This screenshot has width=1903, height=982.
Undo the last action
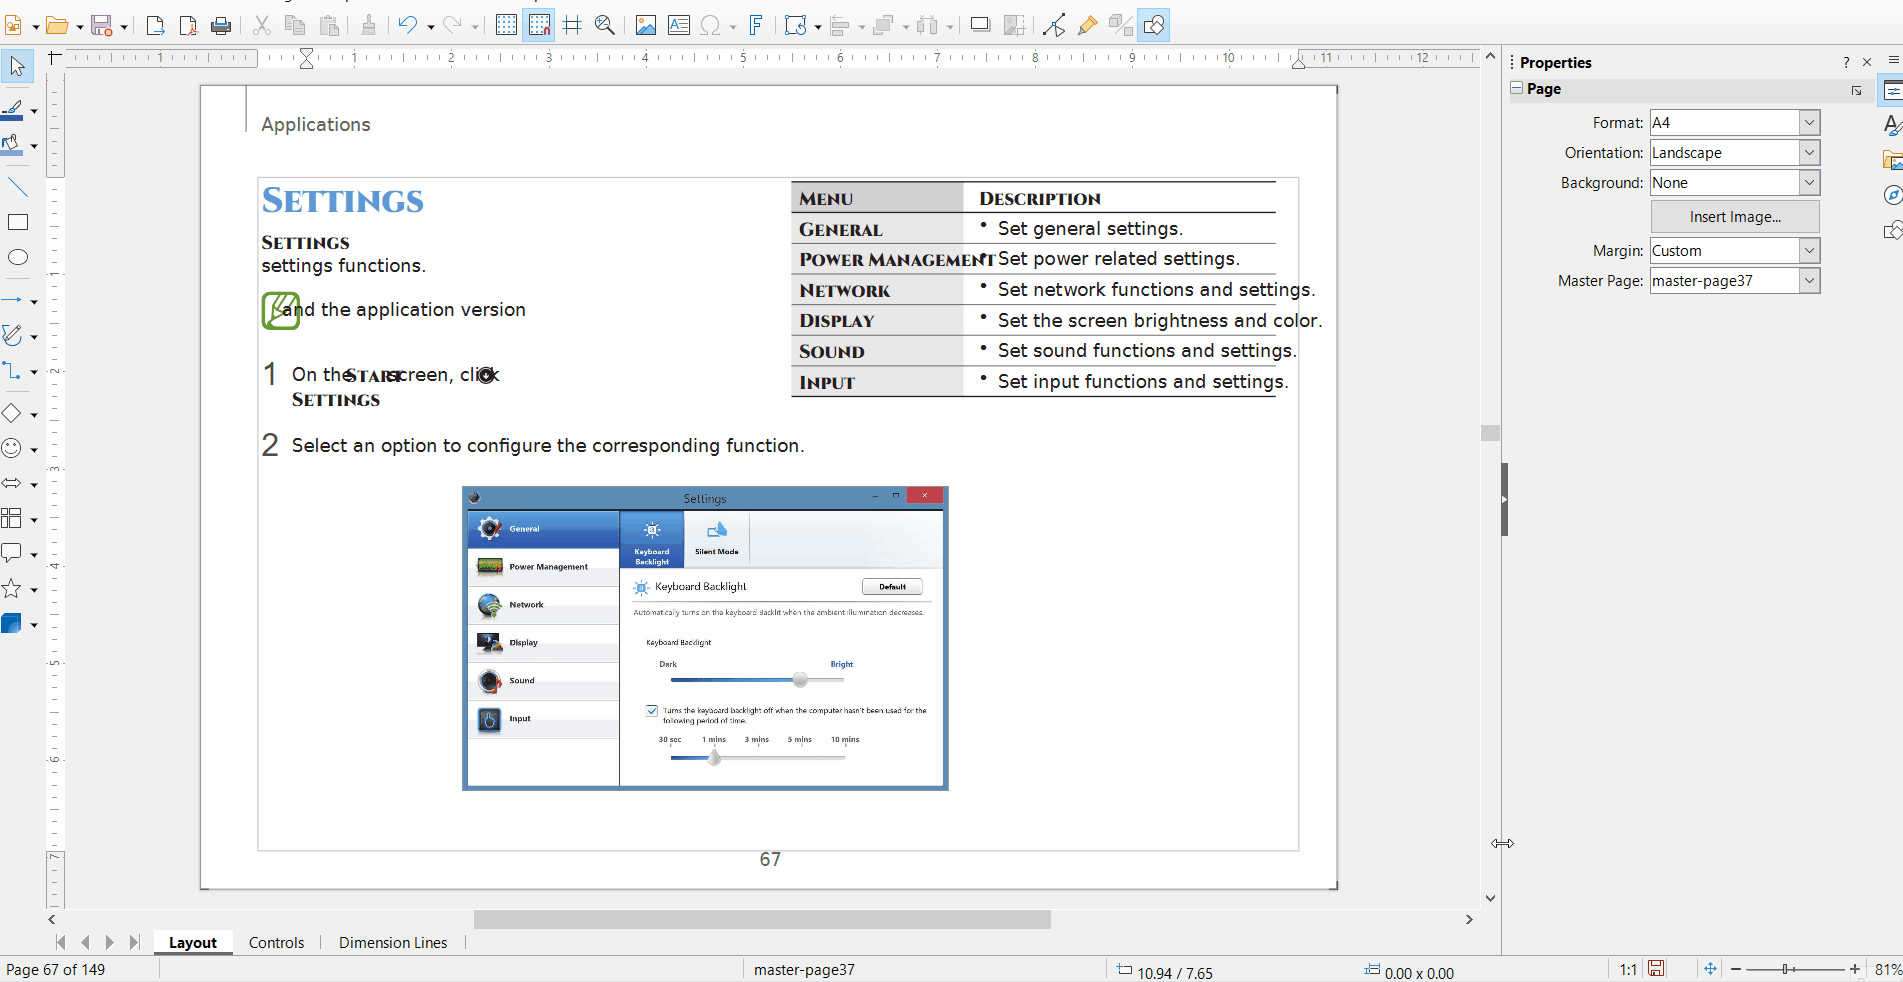pos(408,25)
